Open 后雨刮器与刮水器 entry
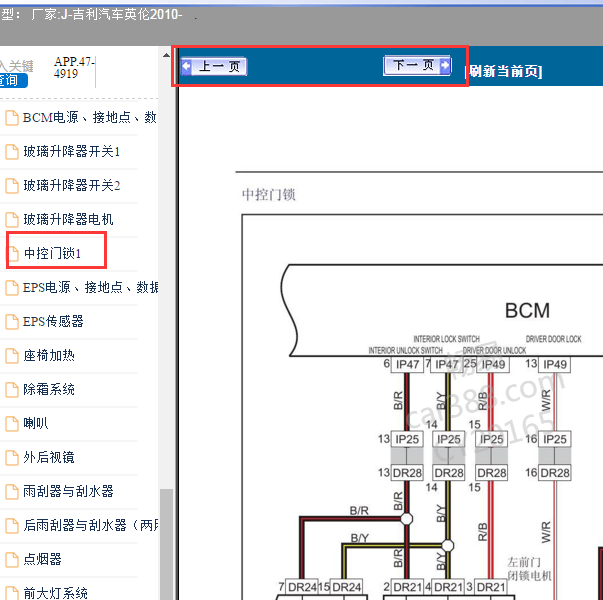The height and width of the screenshot is (600, 603). pyautogui.click(x=90, y=525)
